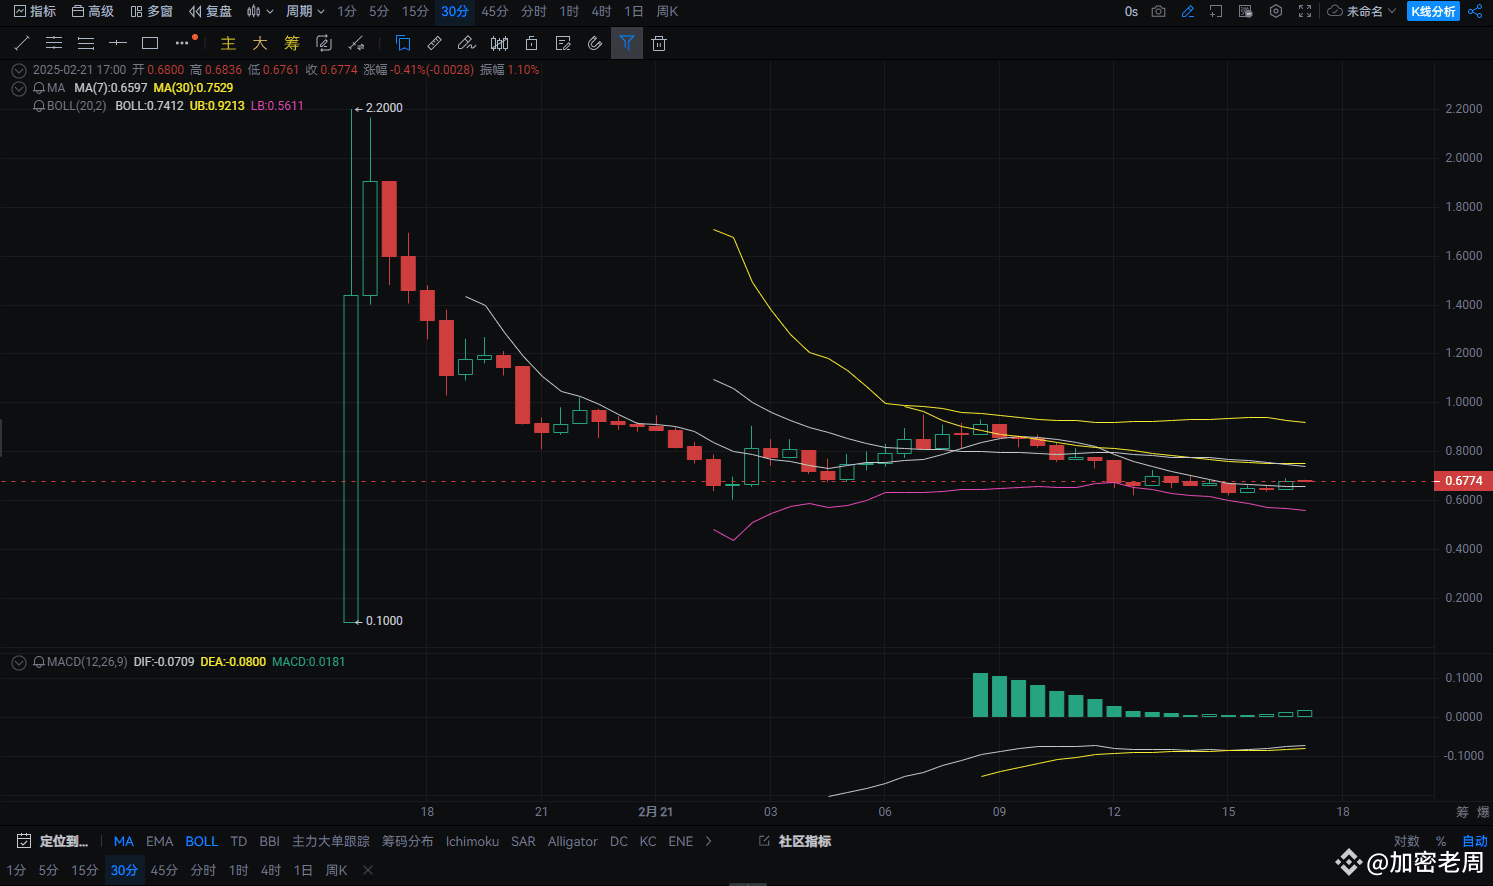Select 周K in the top timeframe bar
Image resolution: width=1493 pixels, height=886 pixels.
point(667,11)
